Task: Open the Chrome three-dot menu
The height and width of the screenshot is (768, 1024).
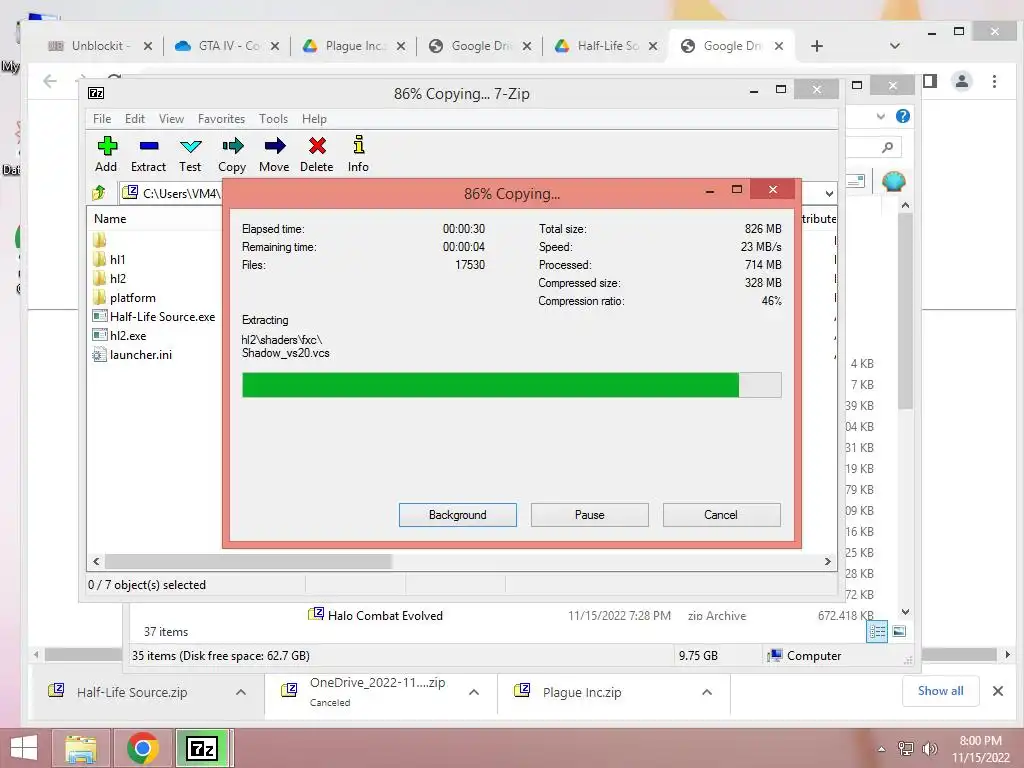Action: coord(994,81)
